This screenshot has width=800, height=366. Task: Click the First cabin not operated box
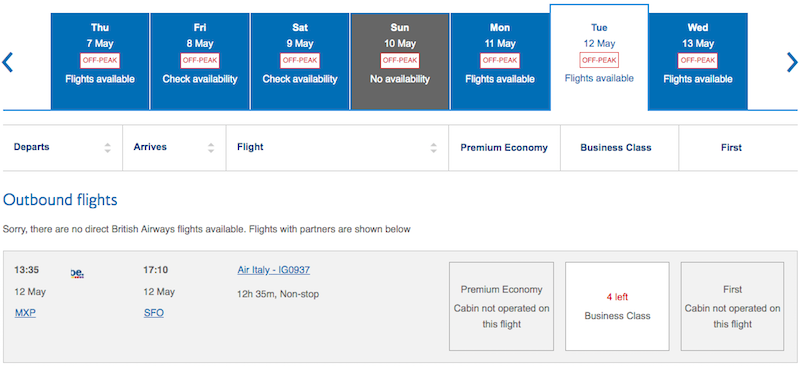[x=732, y=306]
